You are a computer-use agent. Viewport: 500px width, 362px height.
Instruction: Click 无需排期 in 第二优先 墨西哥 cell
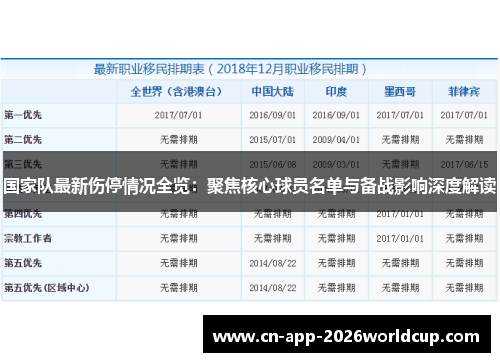coord(400,139)
